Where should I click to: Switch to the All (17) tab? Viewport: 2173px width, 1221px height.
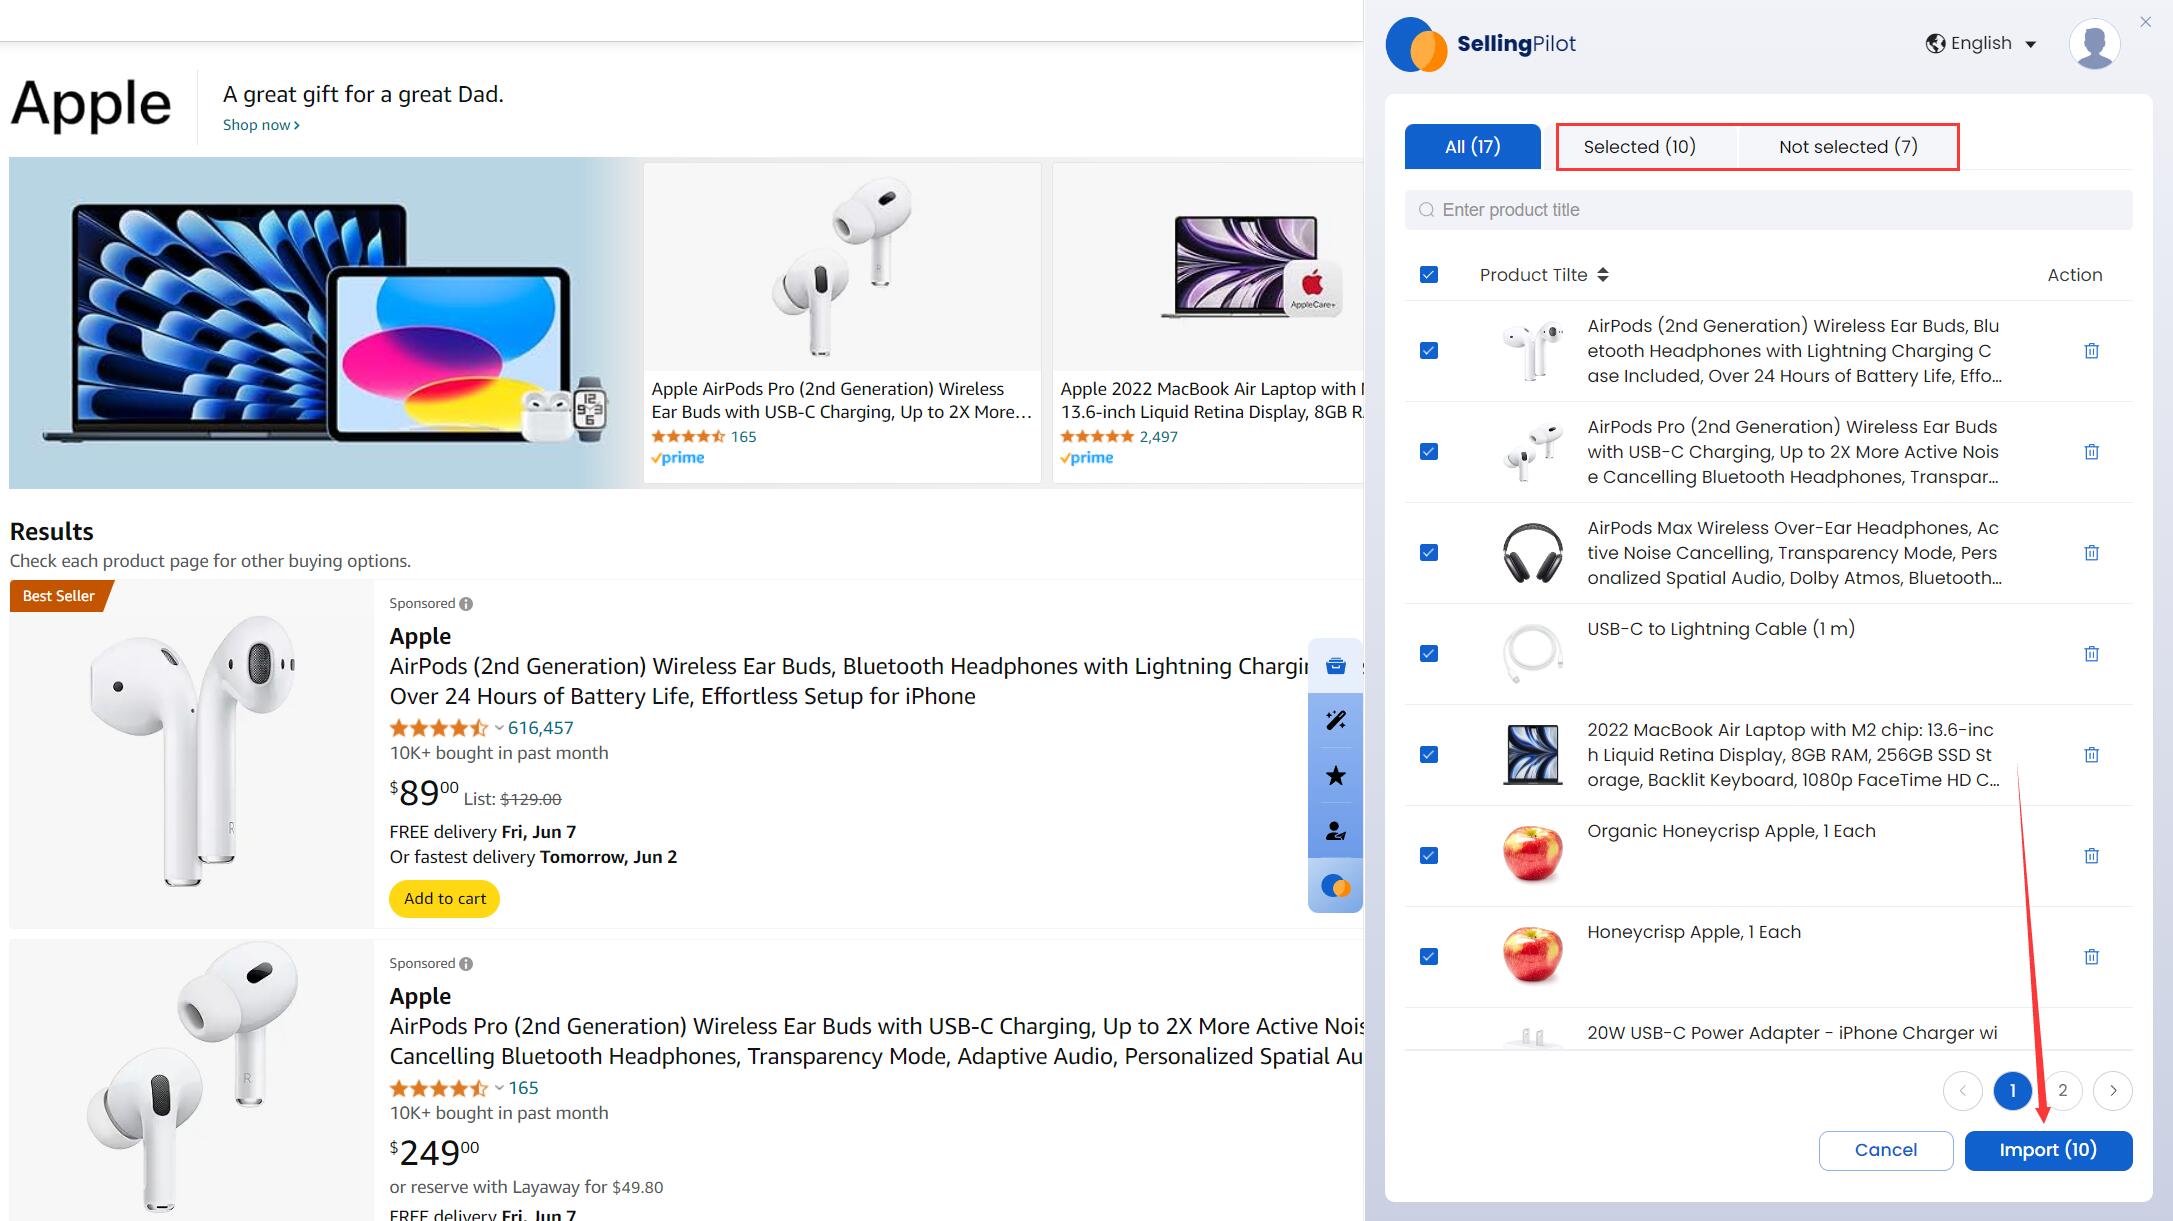point(1472,147)
